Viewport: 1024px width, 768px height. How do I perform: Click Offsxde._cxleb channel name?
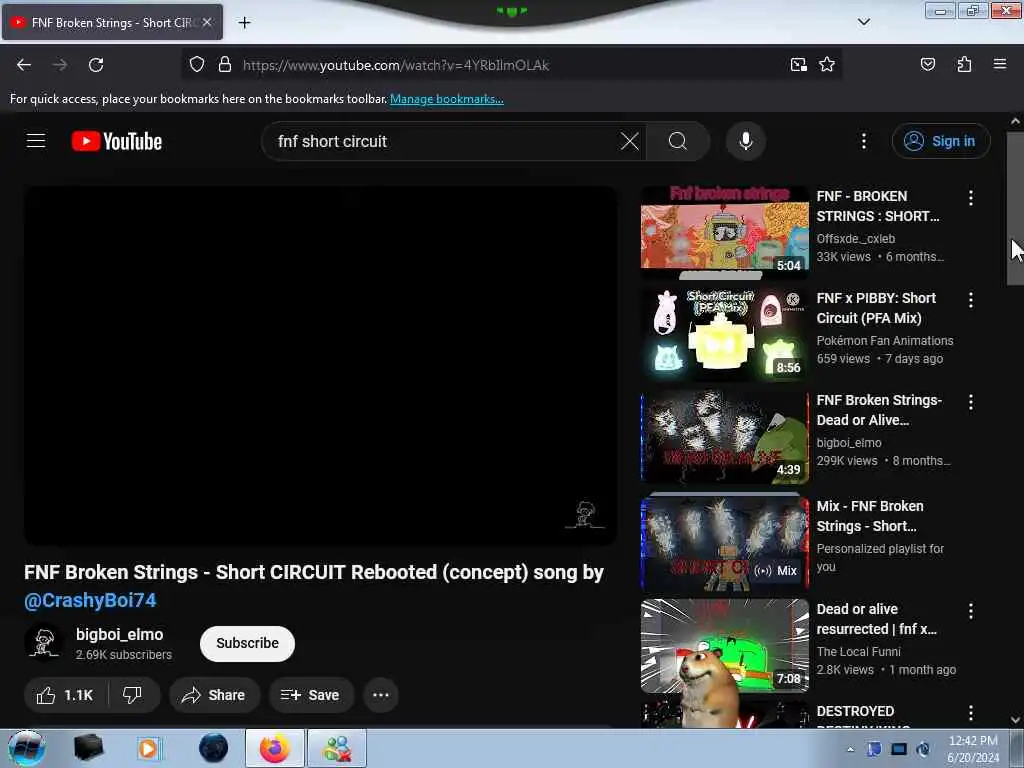[x=856, y=238]
